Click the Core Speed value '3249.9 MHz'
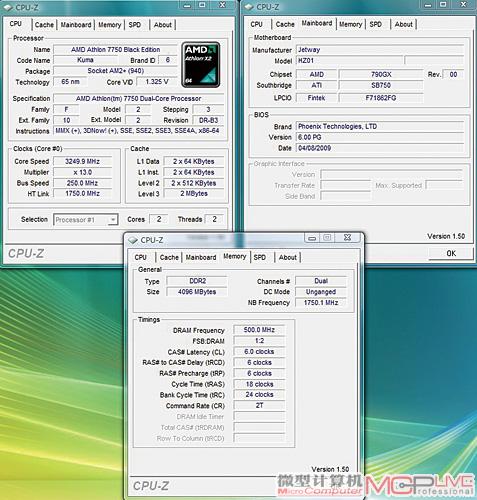The height and width of the screenshot is (500, 477). coord(82,161)
